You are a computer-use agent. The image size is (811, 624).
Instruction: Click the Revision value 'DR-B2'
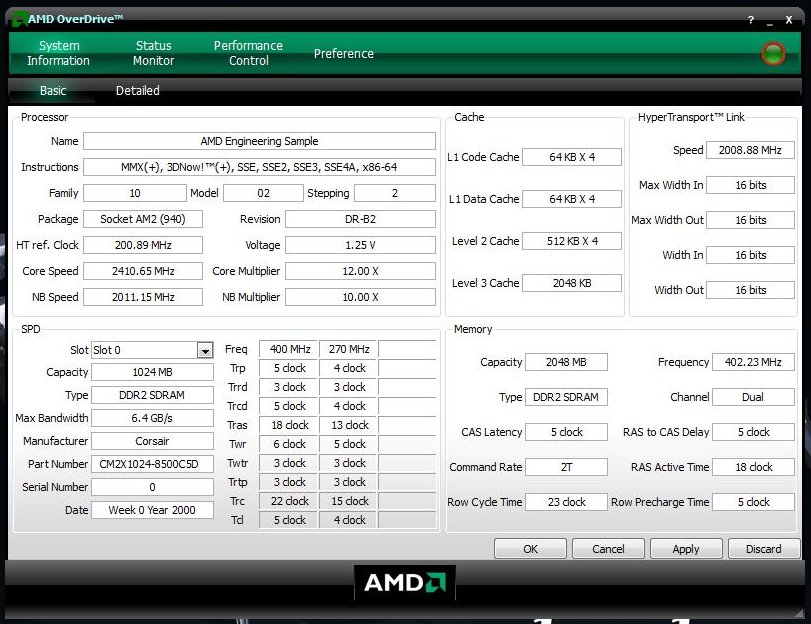(361, 219)
